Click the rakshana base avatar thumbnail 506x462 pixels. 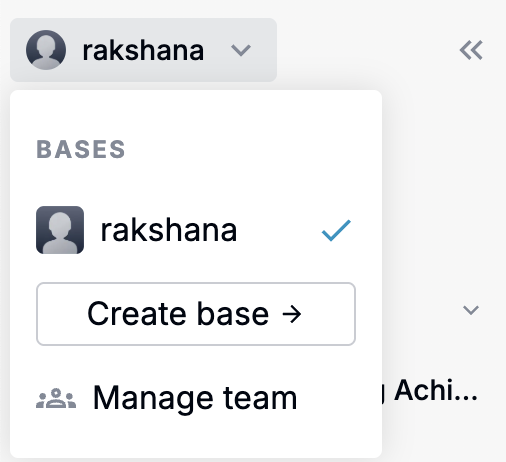[60, 230]
